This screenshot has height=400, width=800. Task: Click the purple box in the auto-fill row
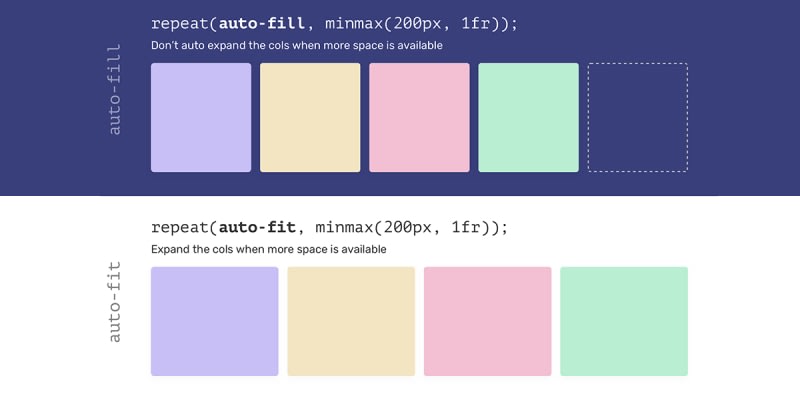pyautogui.click(x=201, y=117)
